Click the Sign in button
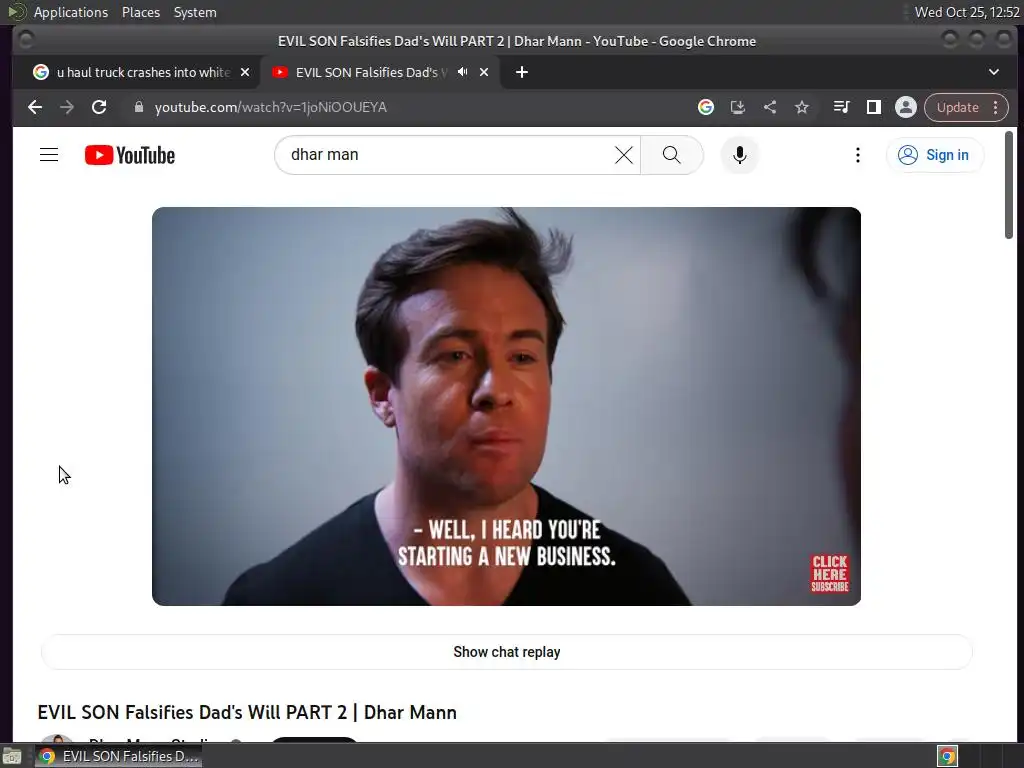1024x768 pixels. click(x=935, y=155)
